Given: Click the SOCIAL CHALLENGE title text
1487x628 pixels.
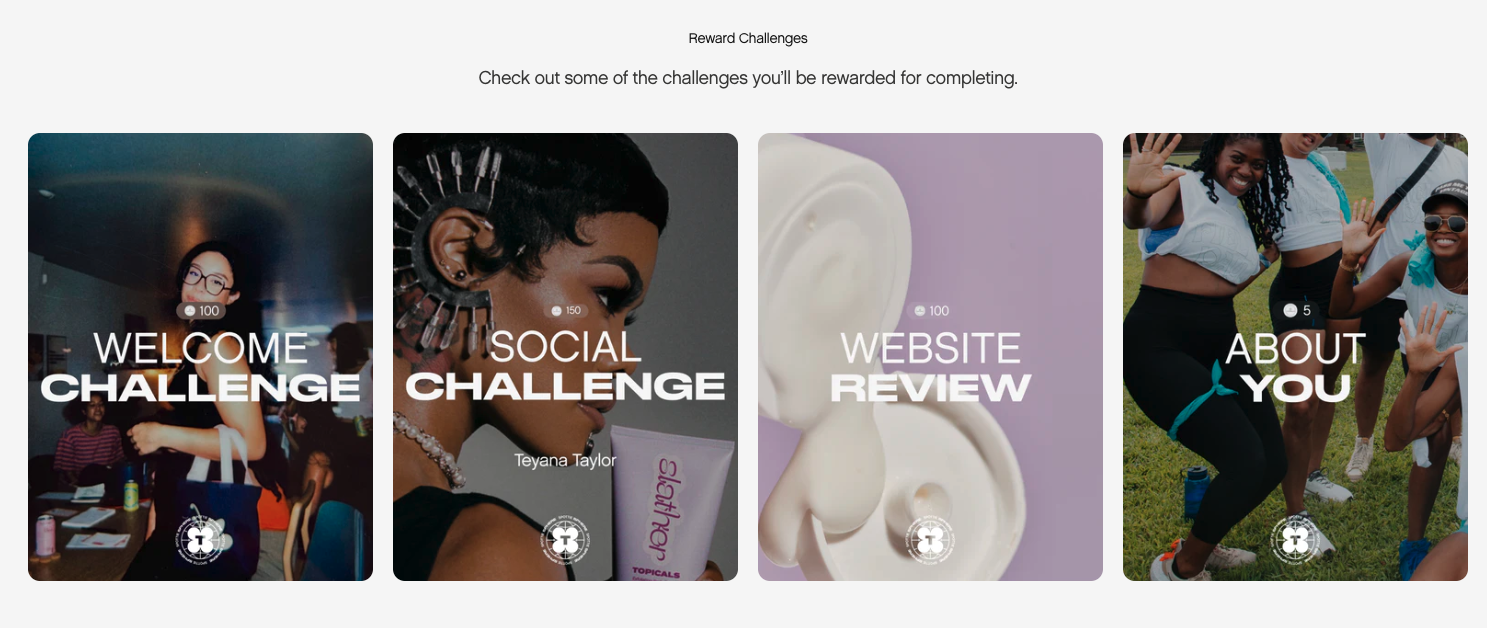Looking at the screenshot, I should point(566,366).
